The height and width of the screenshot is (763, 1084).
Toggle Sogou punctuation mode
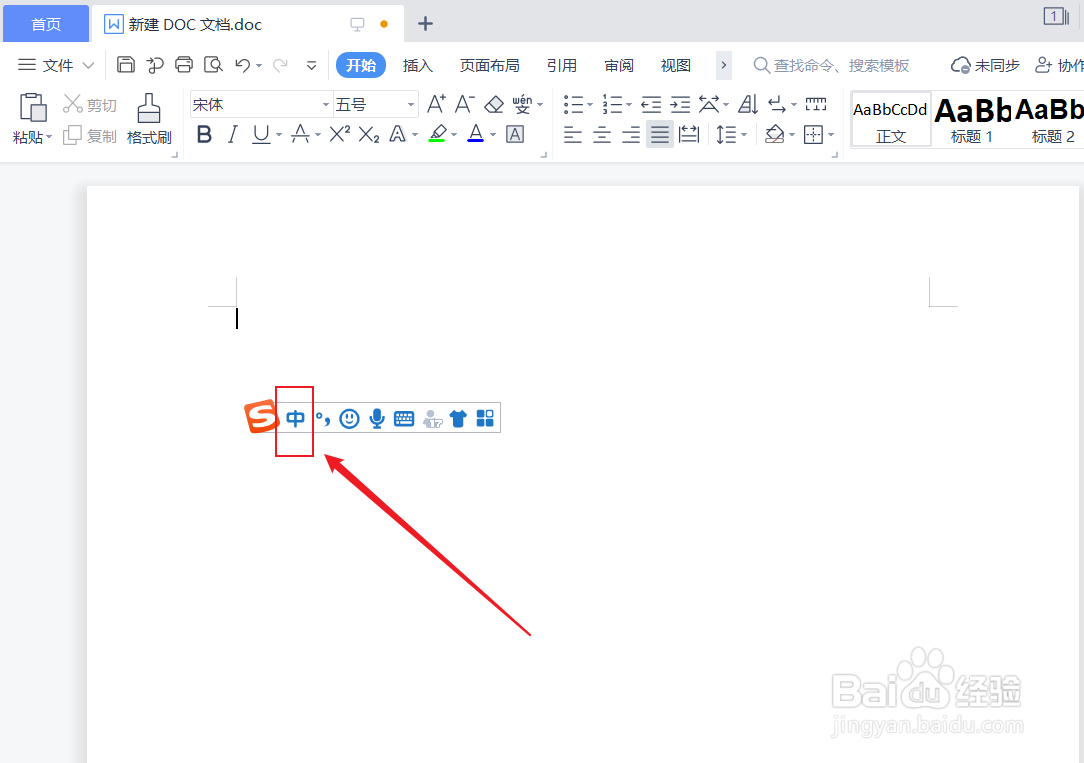(323, 418)
